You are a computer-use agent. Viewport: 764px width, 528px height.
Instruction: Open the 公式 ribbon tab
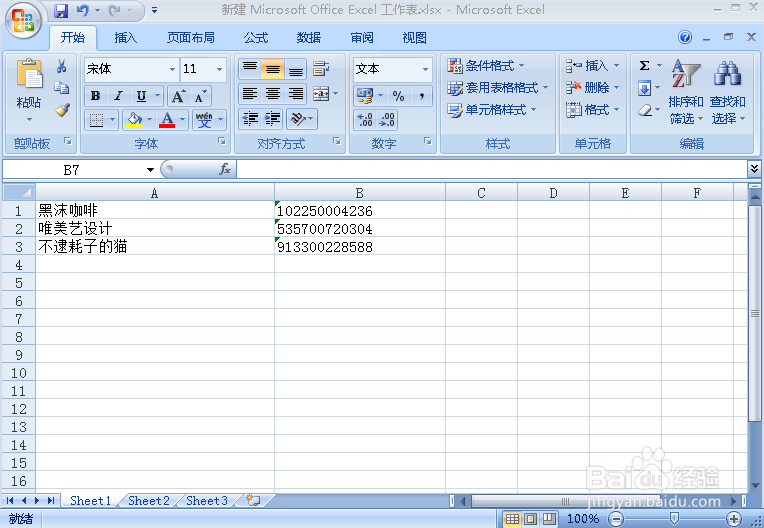point(256,38)
